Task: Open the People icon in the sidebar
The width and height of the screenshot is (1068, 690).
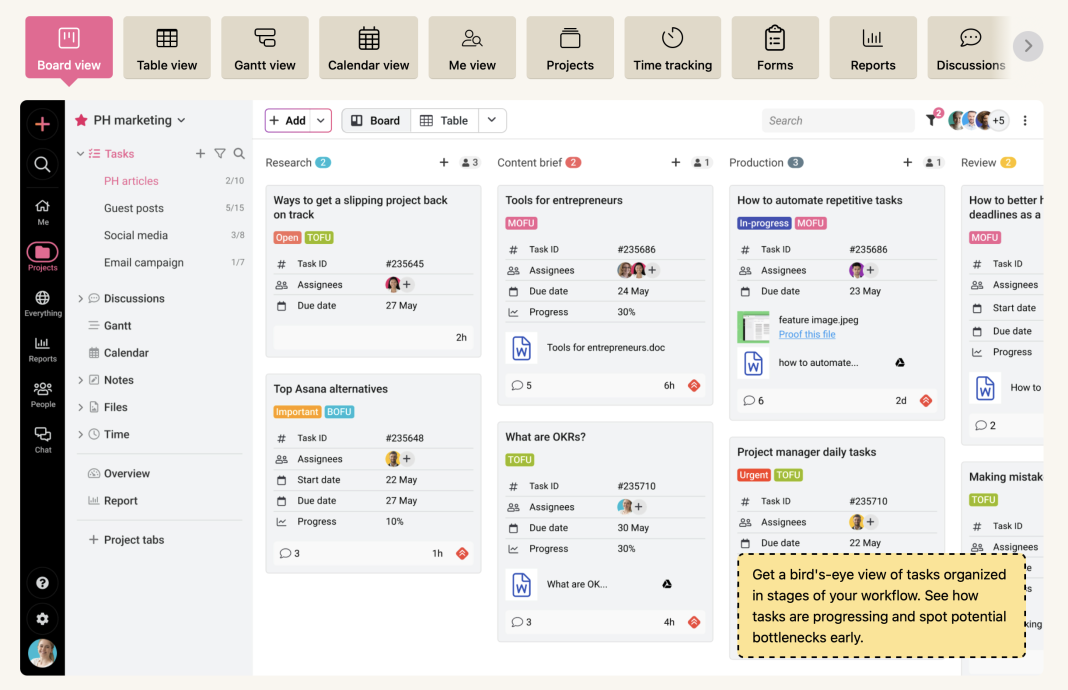Action: pos(42,390)
